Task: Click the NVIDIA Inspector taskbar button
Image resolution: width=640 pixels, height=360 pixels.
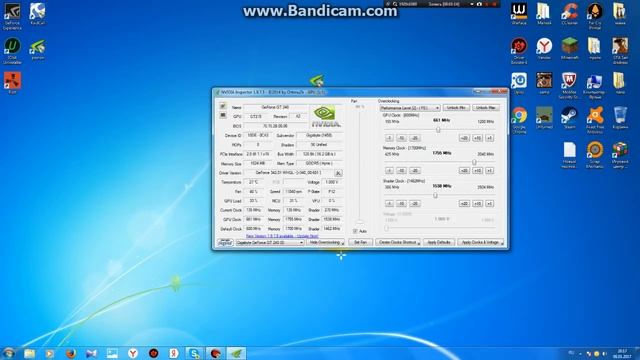Action: click(x=237, y=353)
